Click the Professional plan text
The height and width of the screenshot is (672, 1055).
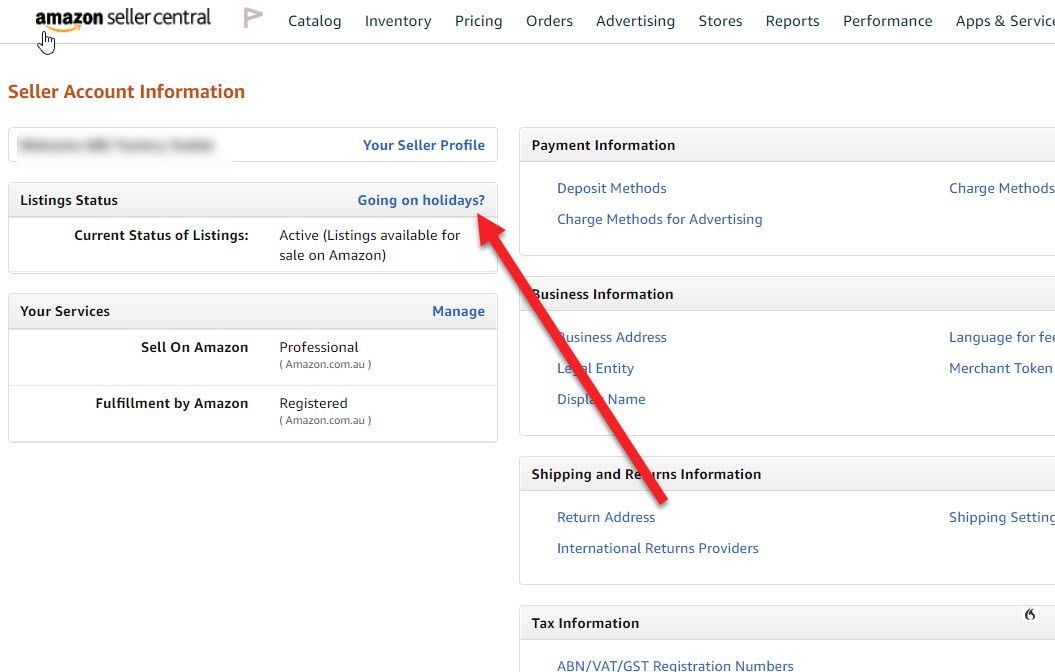pos(319,347)
